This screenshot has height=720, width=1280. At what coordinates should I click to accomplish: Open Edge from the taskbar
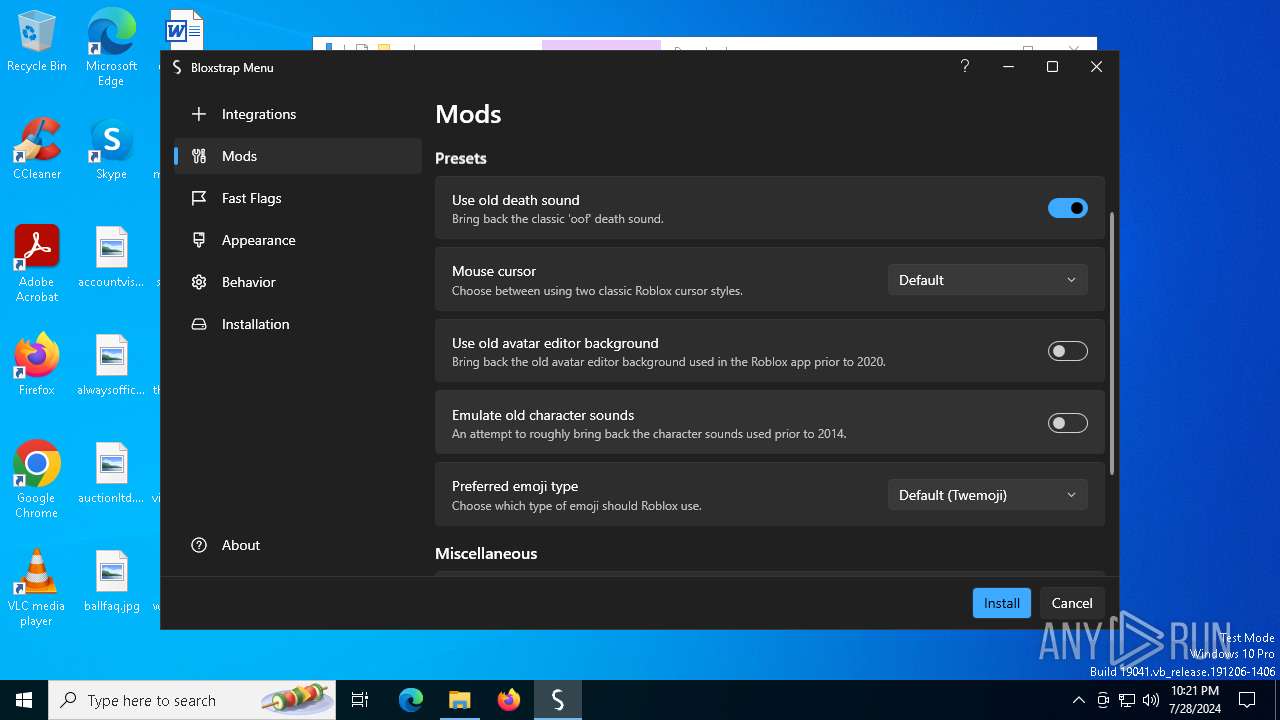(411, 700)
